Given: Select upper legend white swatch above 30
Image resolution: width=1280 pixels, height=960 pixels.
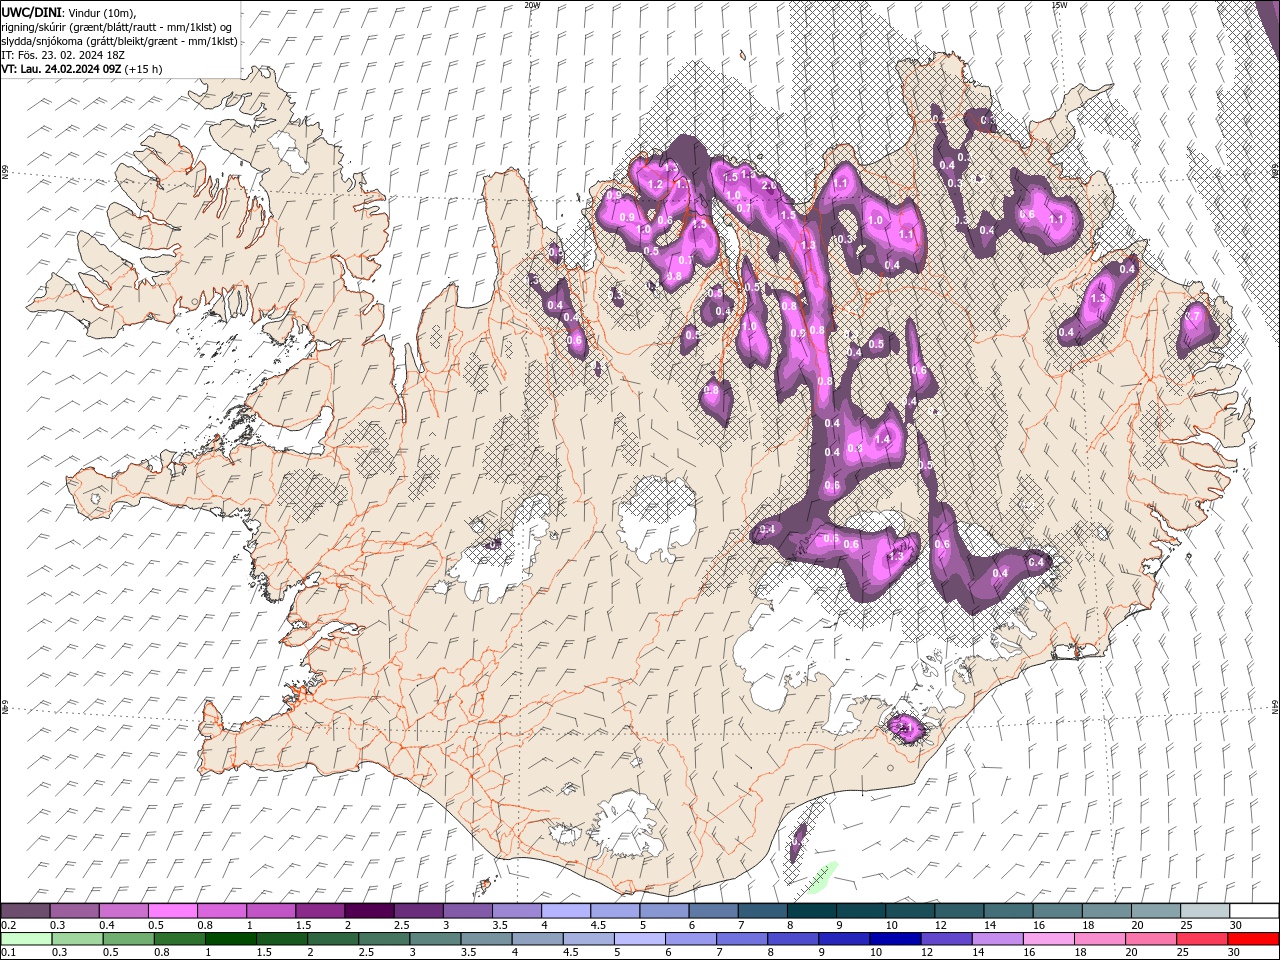Looking at the screenshot, I should (x=1254, y=911).
